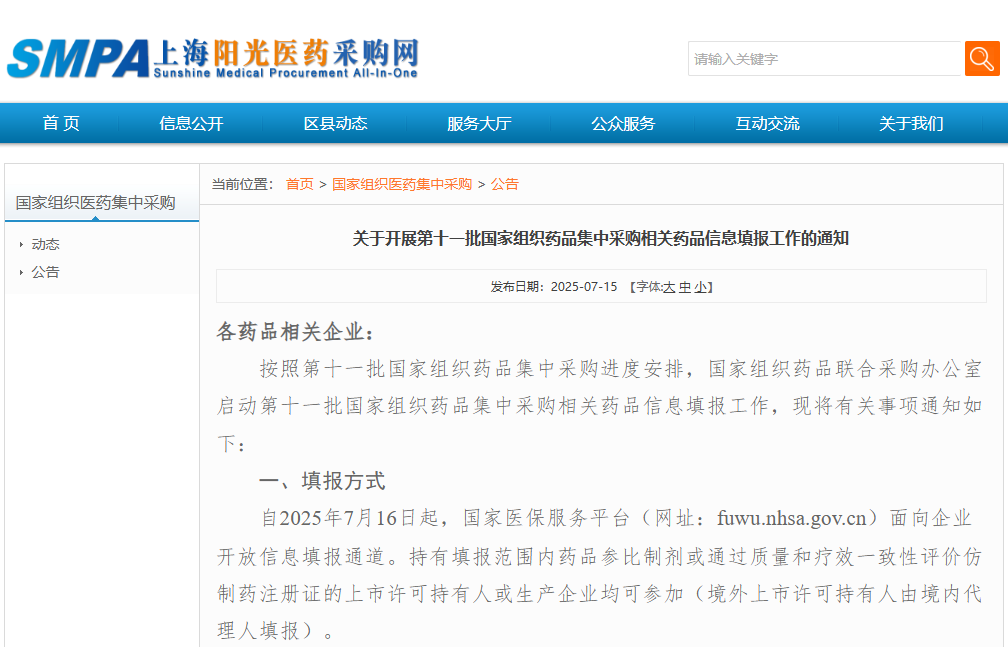Go to 区县动态 in navigation bar
1008x647 pixels.
(335, 123)
